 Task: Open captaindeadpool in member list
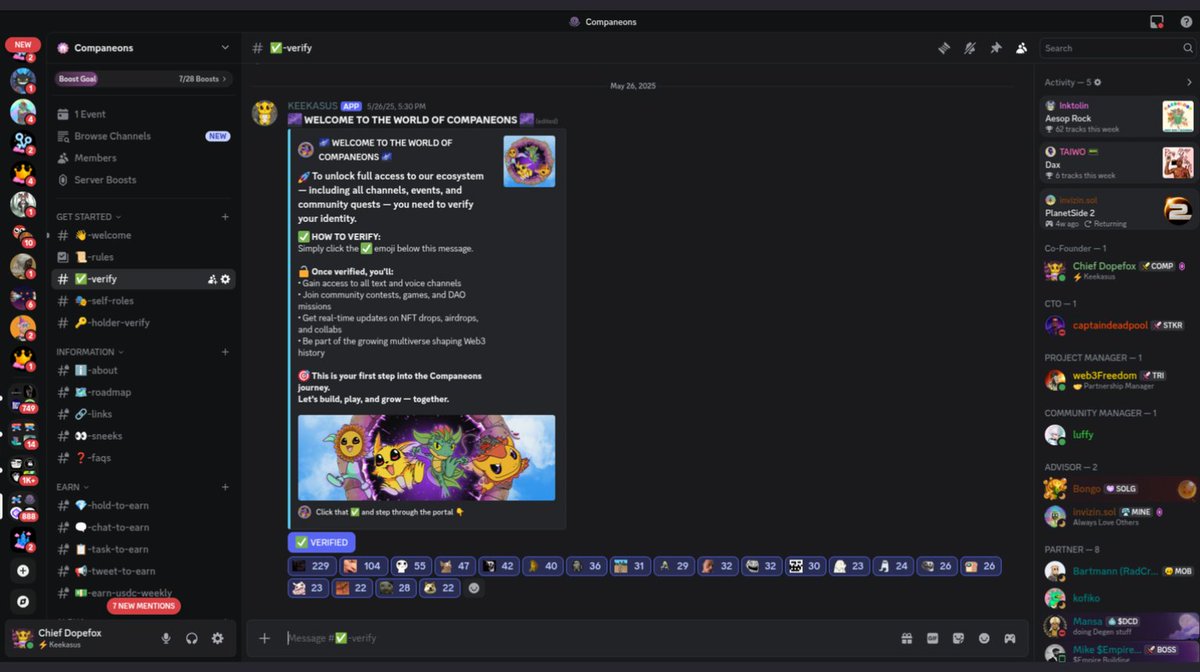click(x=1117, y=325)
